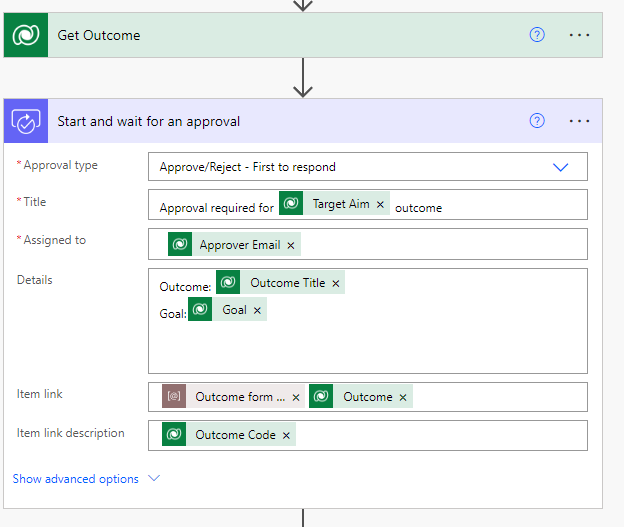Click the Get Outcome Dataverse icon

pos(25,35)
